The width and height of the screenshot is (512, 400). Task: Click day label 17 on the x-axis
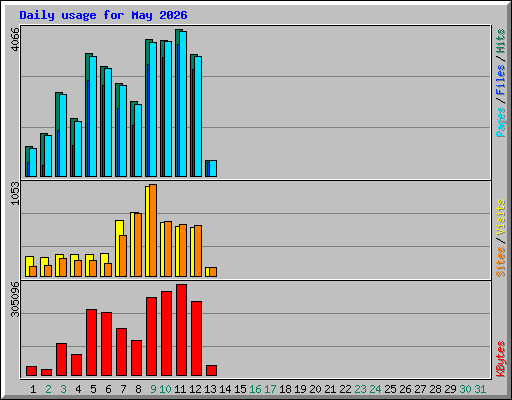coord(270,389)
